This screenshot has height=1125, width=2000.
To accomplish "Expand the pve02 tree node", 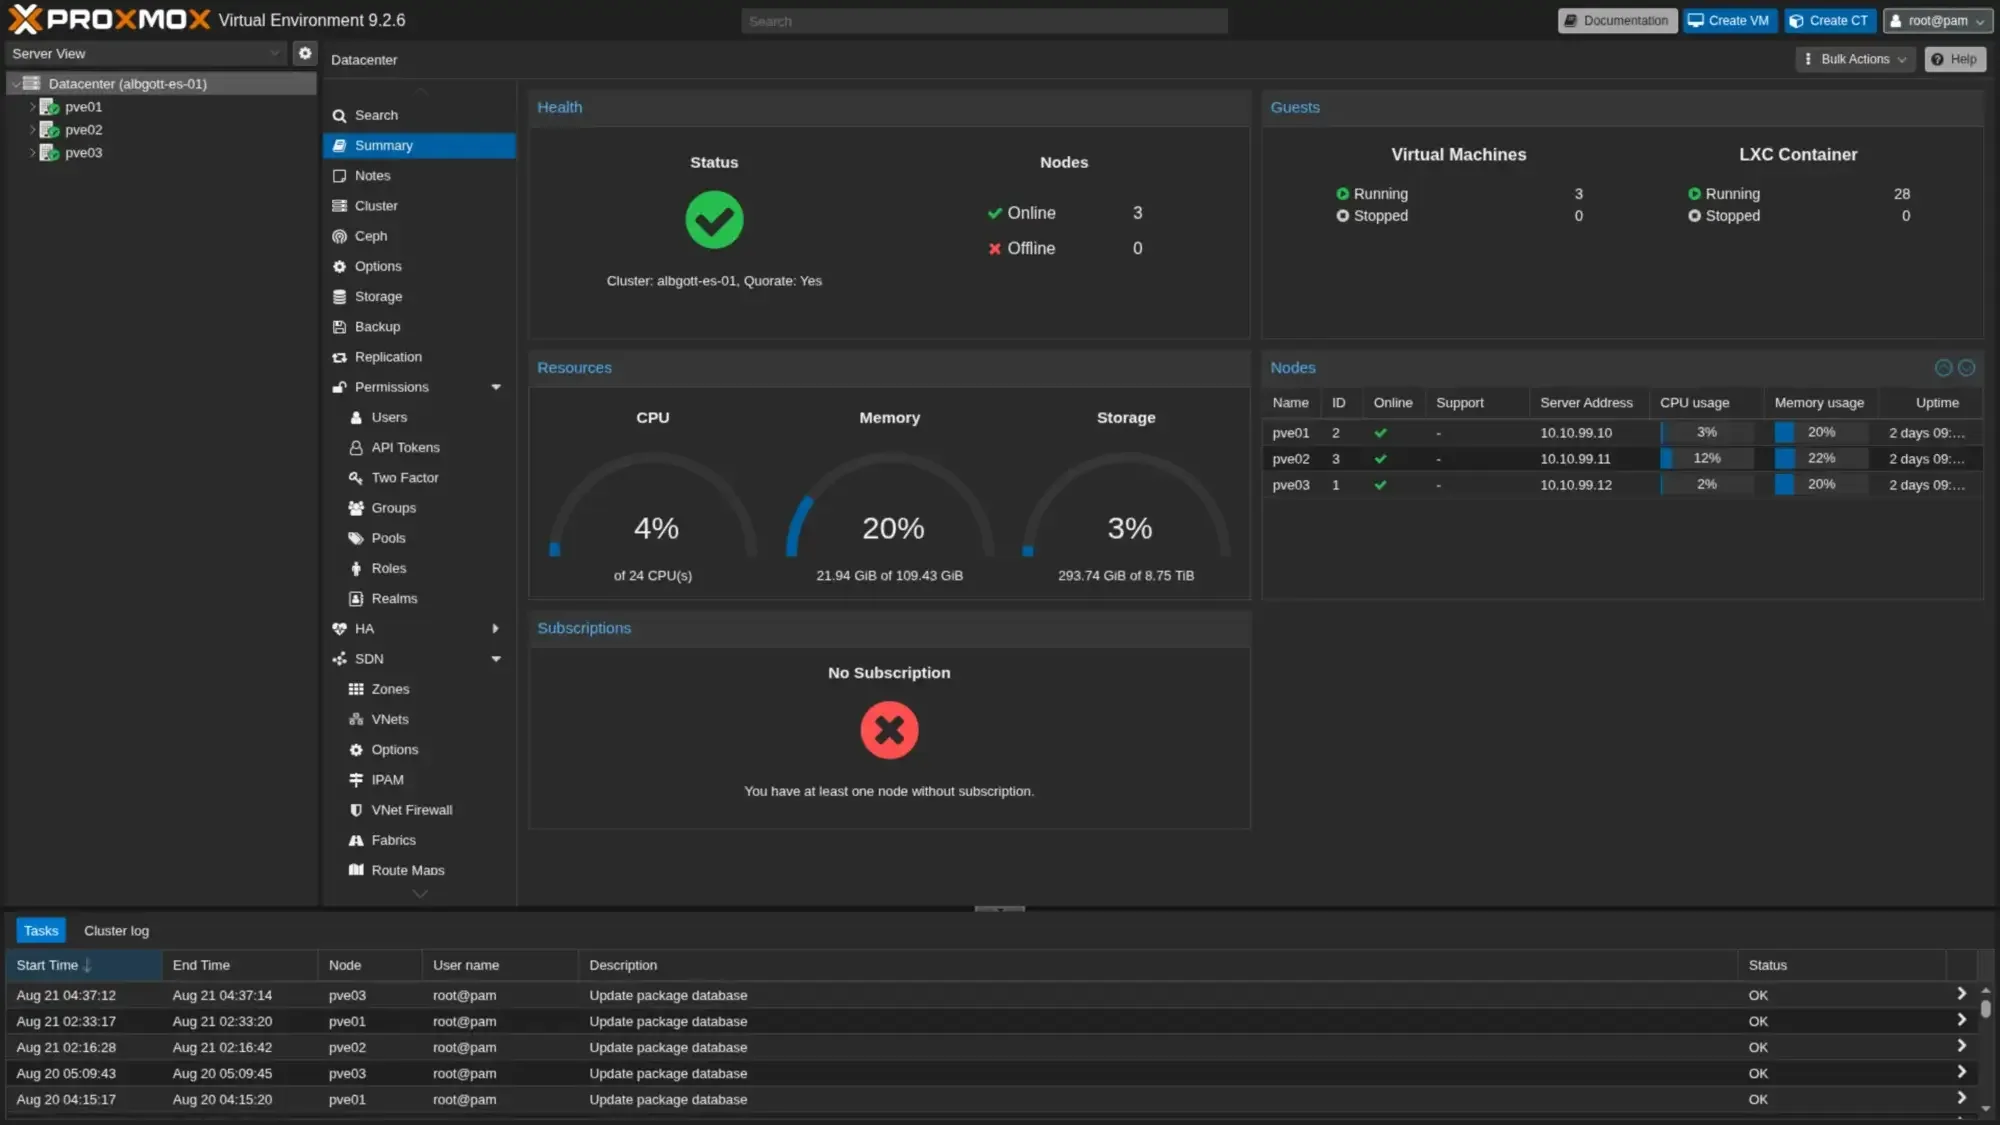I will coord(32,130).
